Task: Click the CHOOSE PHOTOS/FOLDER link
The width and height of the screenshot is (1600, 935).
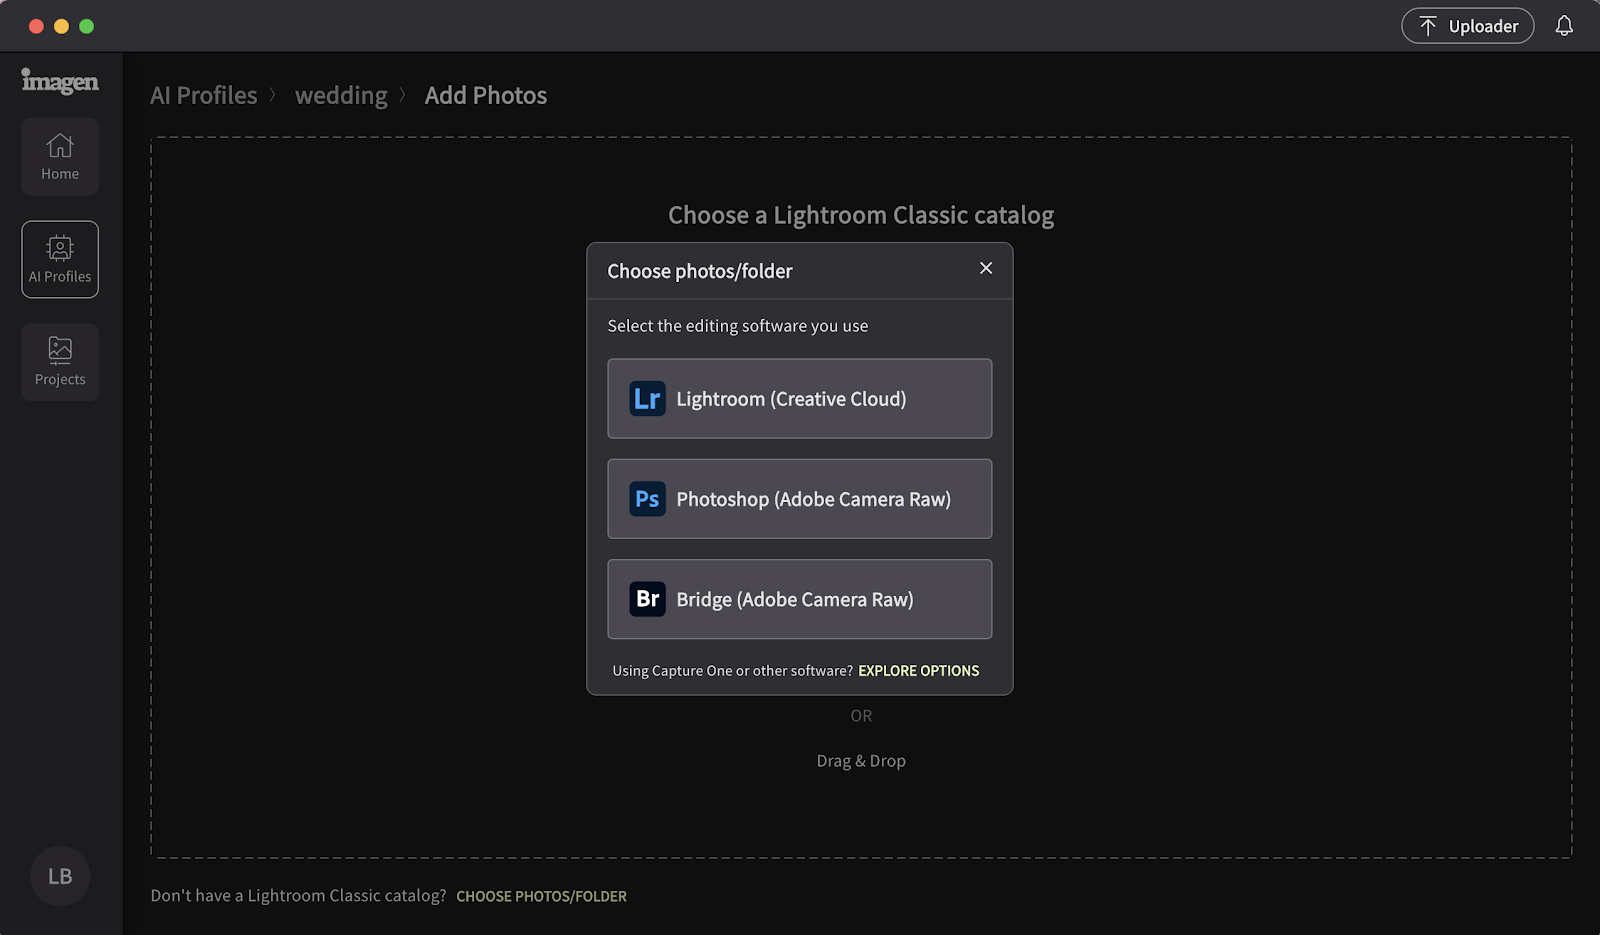Action: (542, 897)
